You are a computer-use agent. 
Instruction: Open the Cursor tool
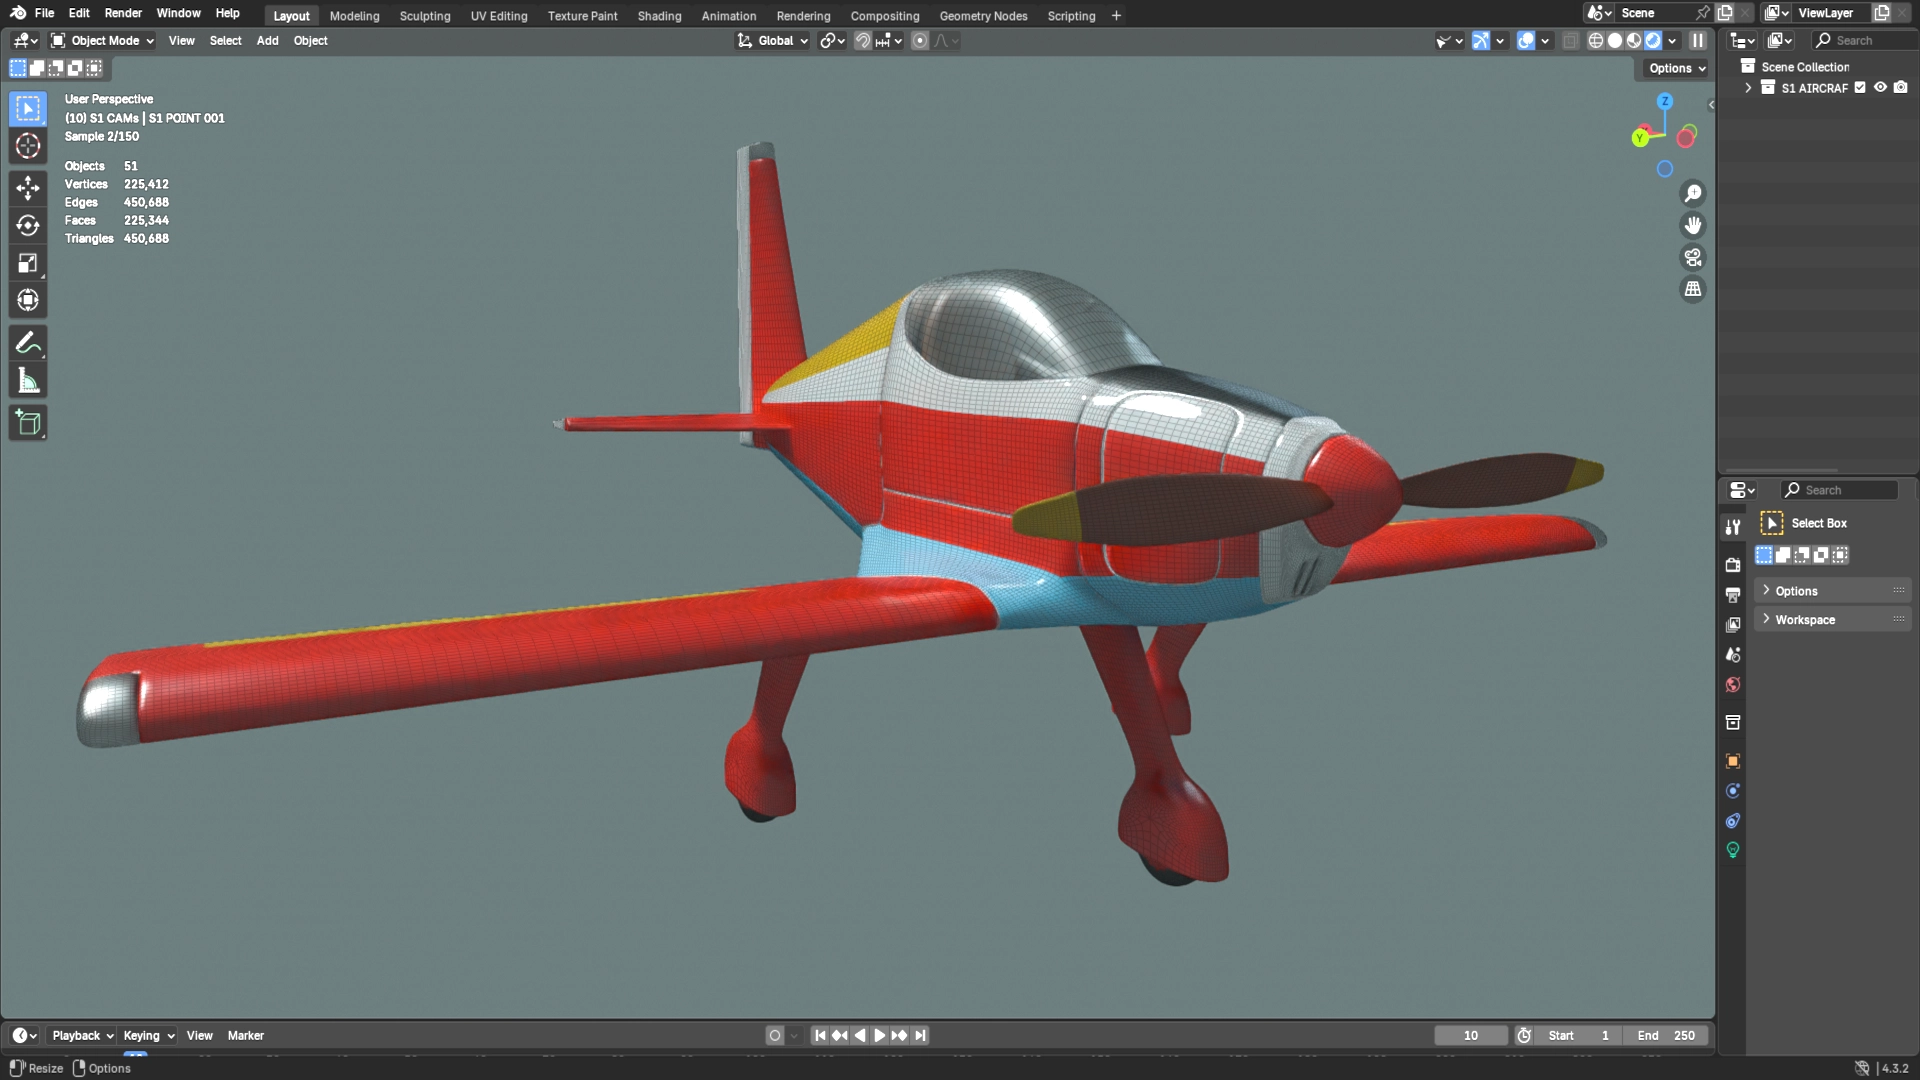click(28, 146)
